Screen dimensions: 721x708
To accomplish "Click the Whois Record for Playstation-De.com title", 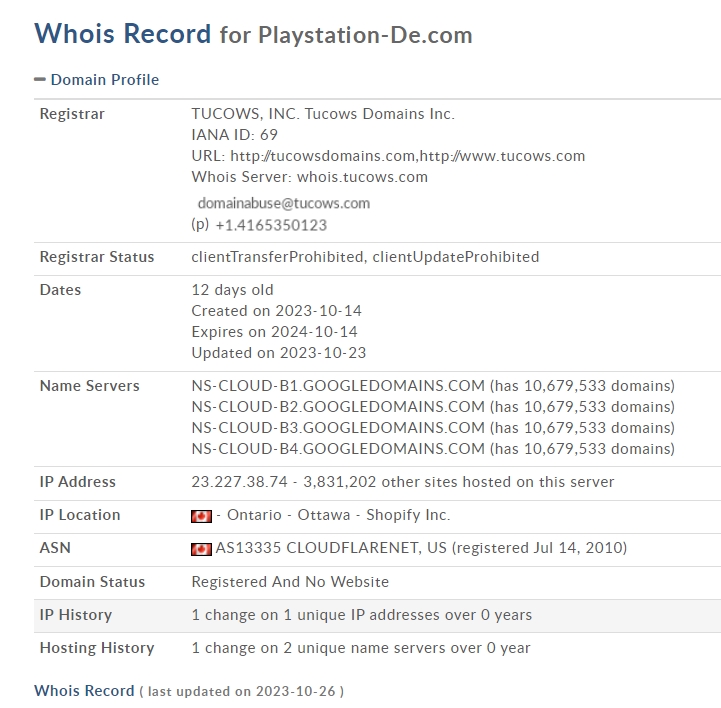I will point(253,34).
